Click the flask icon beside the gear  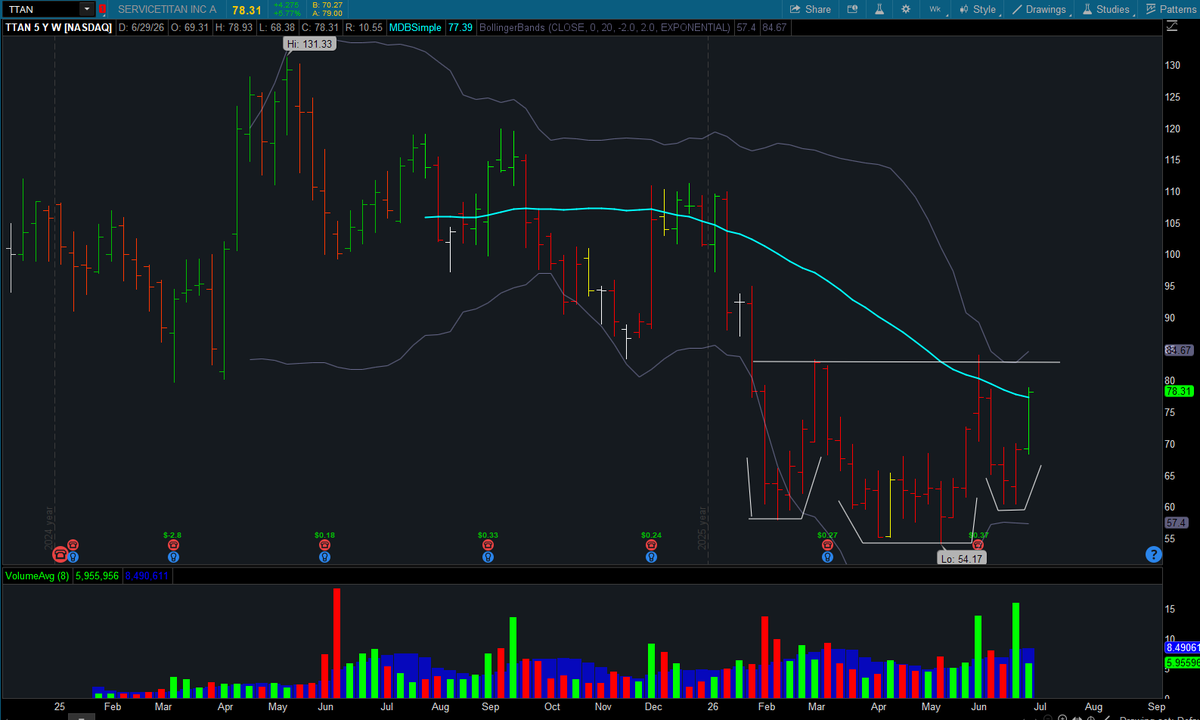coord(878,9)
